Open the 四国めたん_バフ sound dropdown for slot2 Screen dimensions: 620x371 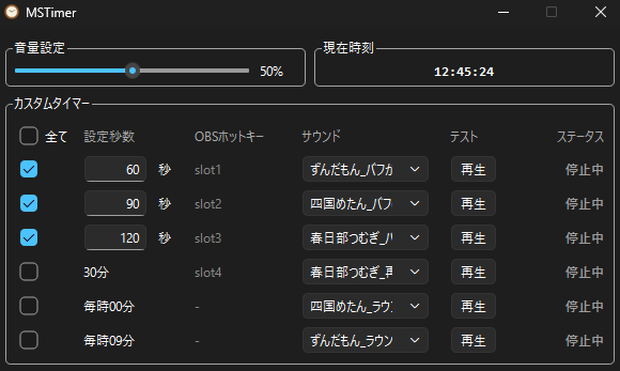click(x=365, y=203)
